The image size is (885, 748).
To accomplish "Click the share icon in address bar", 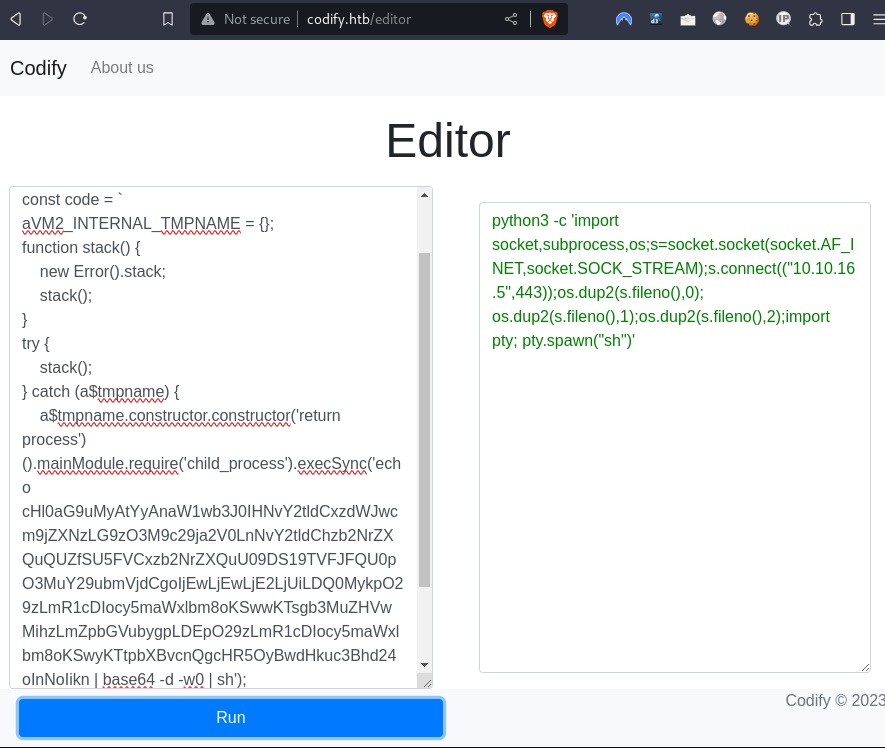I will click(x=511, y=19).
